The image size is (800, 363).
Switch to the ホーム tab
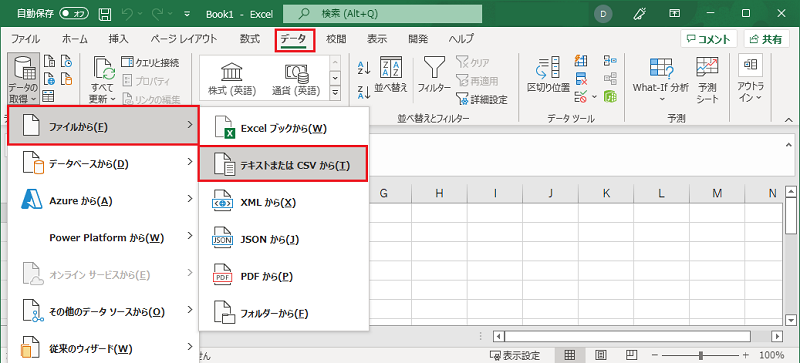click(x=74, y=39)
